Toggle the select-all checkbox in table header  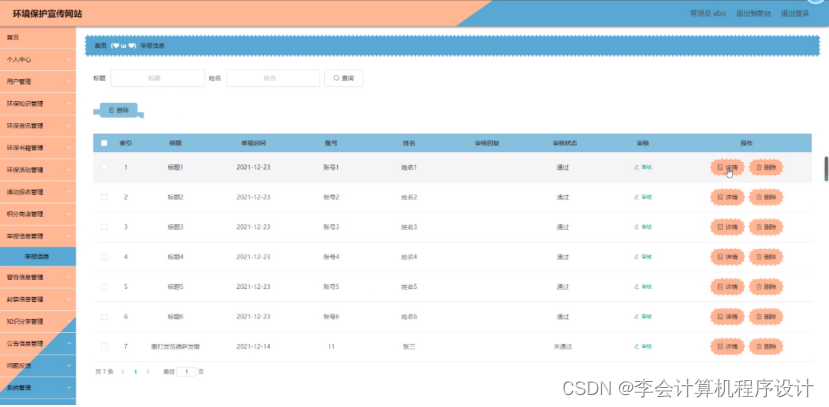point(104,143)
